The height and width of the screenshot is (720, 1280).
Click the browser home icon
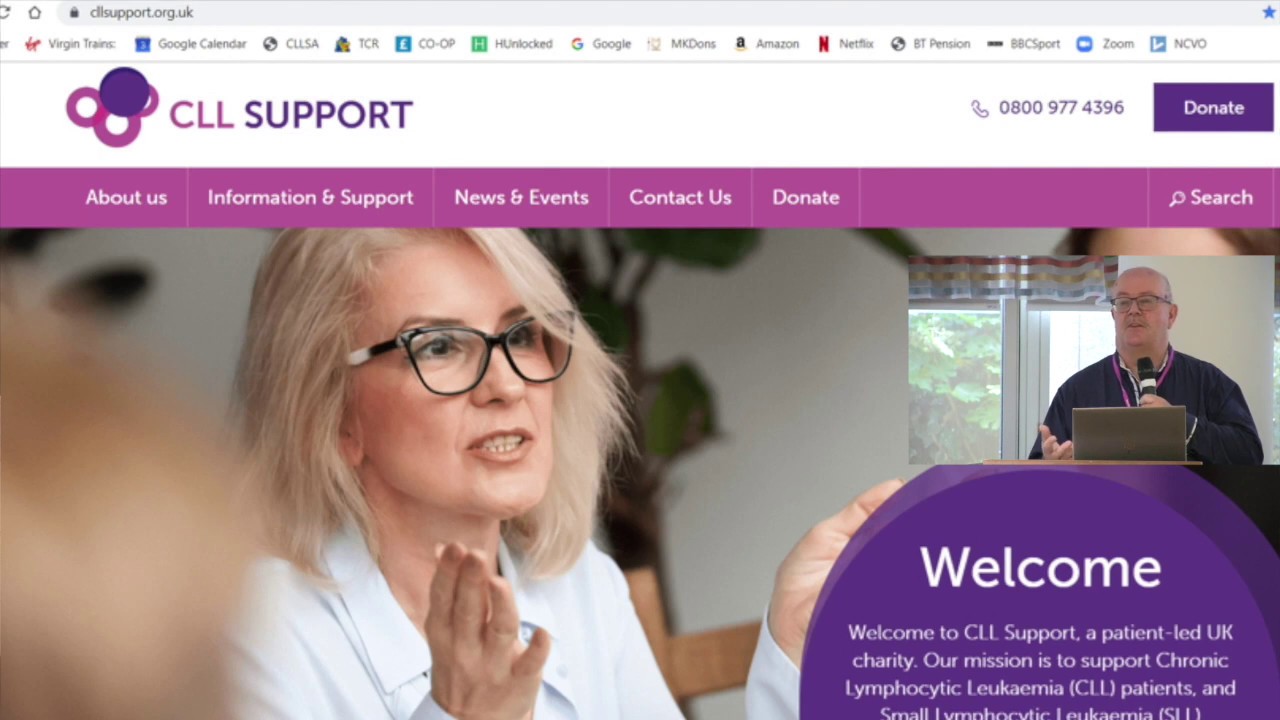[35, 12]
